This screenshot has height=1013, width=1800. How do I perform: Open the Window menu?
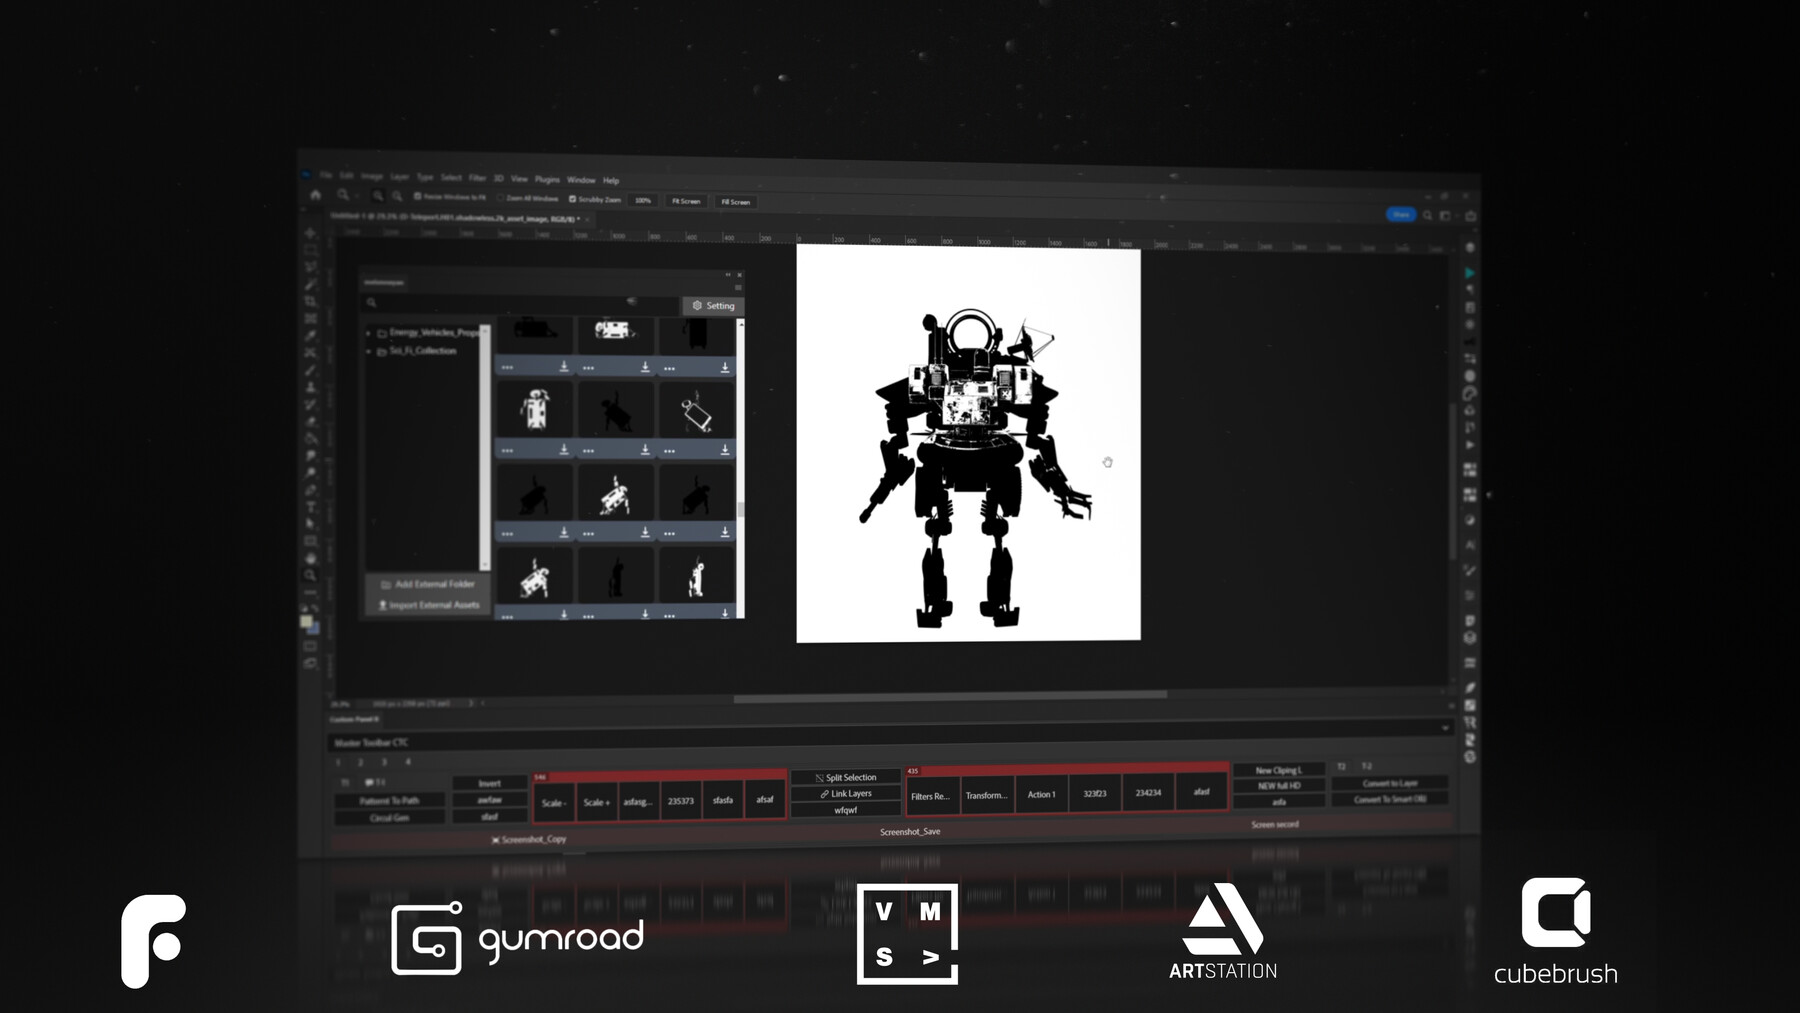click(x=581, y=180)
